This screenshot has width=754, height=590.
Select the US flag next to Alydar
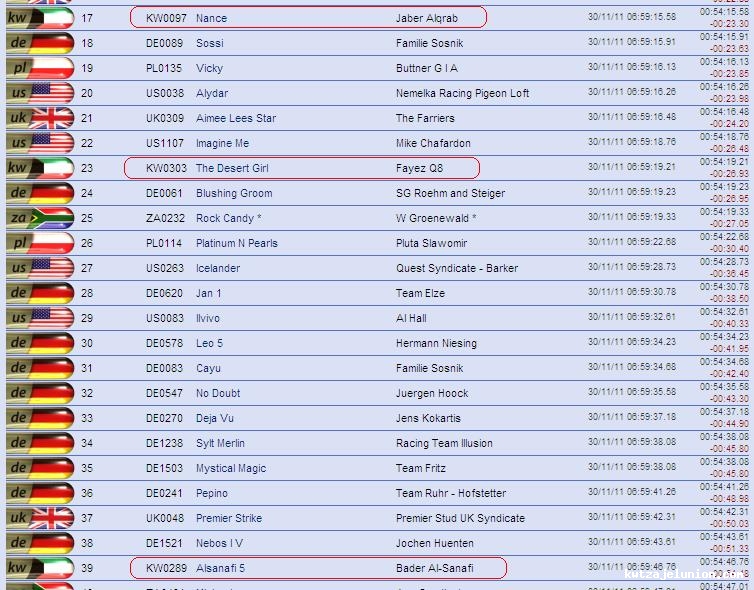pos(40,93)
